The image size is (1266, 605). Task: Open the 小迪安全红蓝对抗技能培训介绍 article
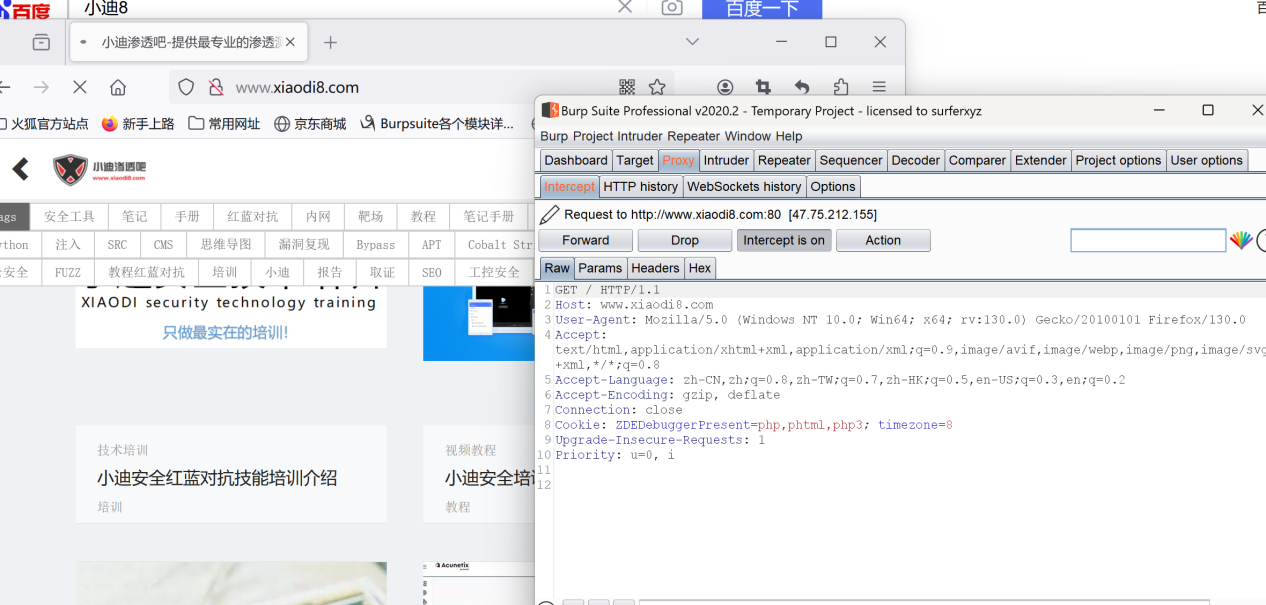pyautogui.click(x=217, y=478)
